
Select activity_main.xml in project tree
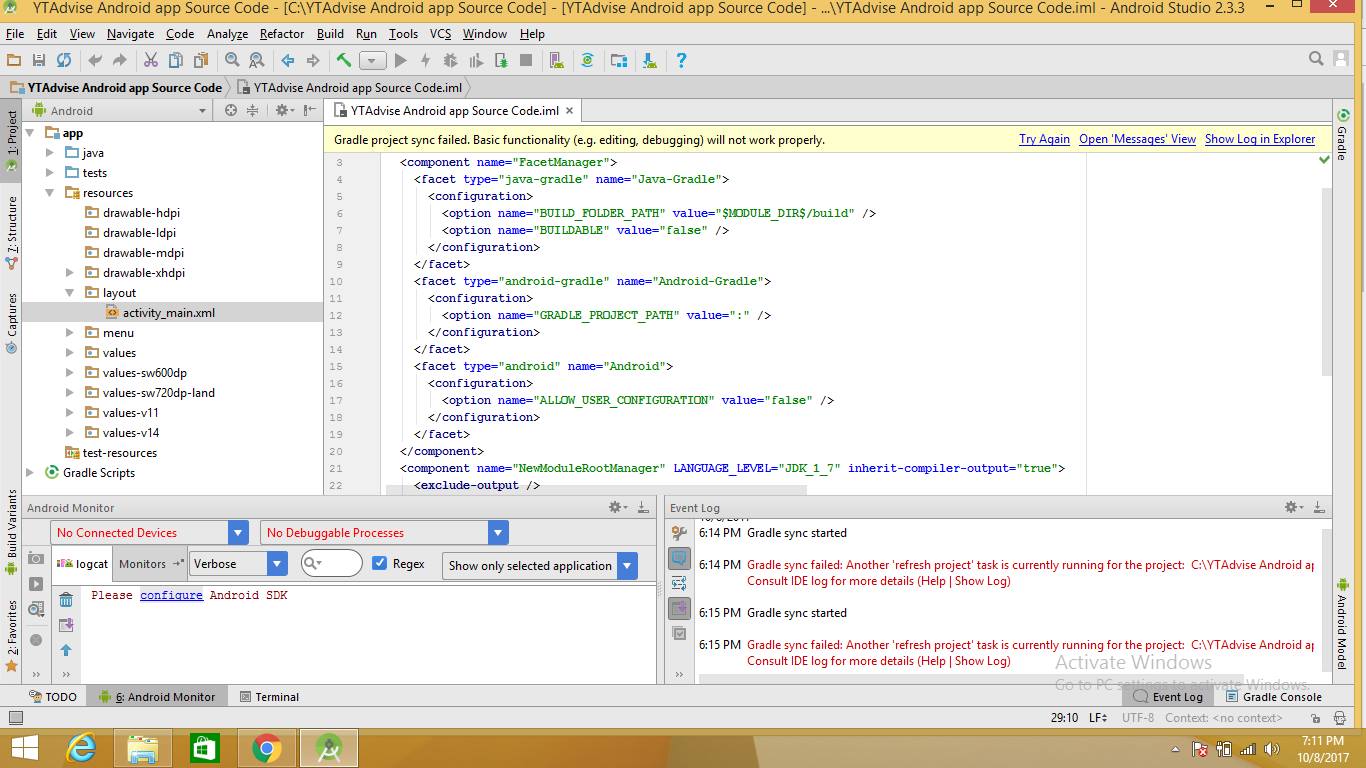coord(168,313)
